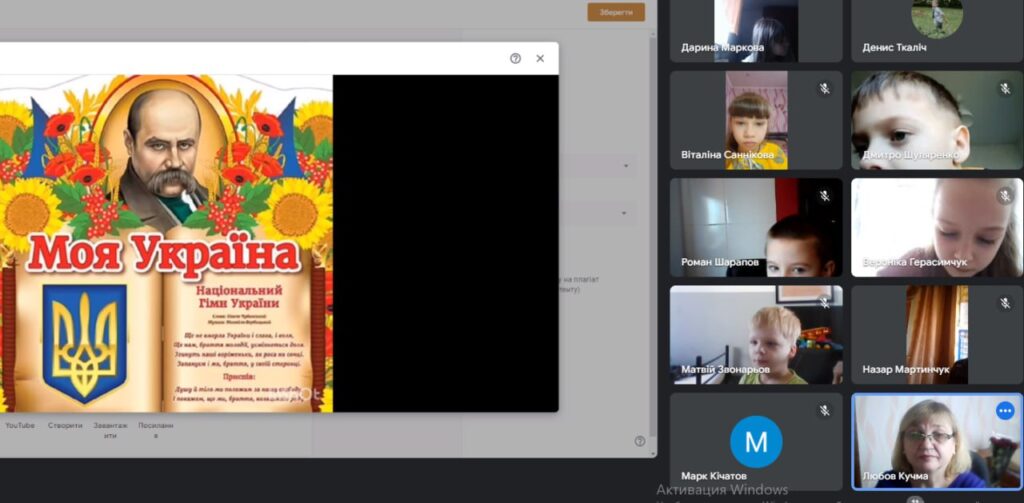Select the Моя Україна poster image
The image size is (1024, 503).
pyautogui.click(x=167, y=243)
